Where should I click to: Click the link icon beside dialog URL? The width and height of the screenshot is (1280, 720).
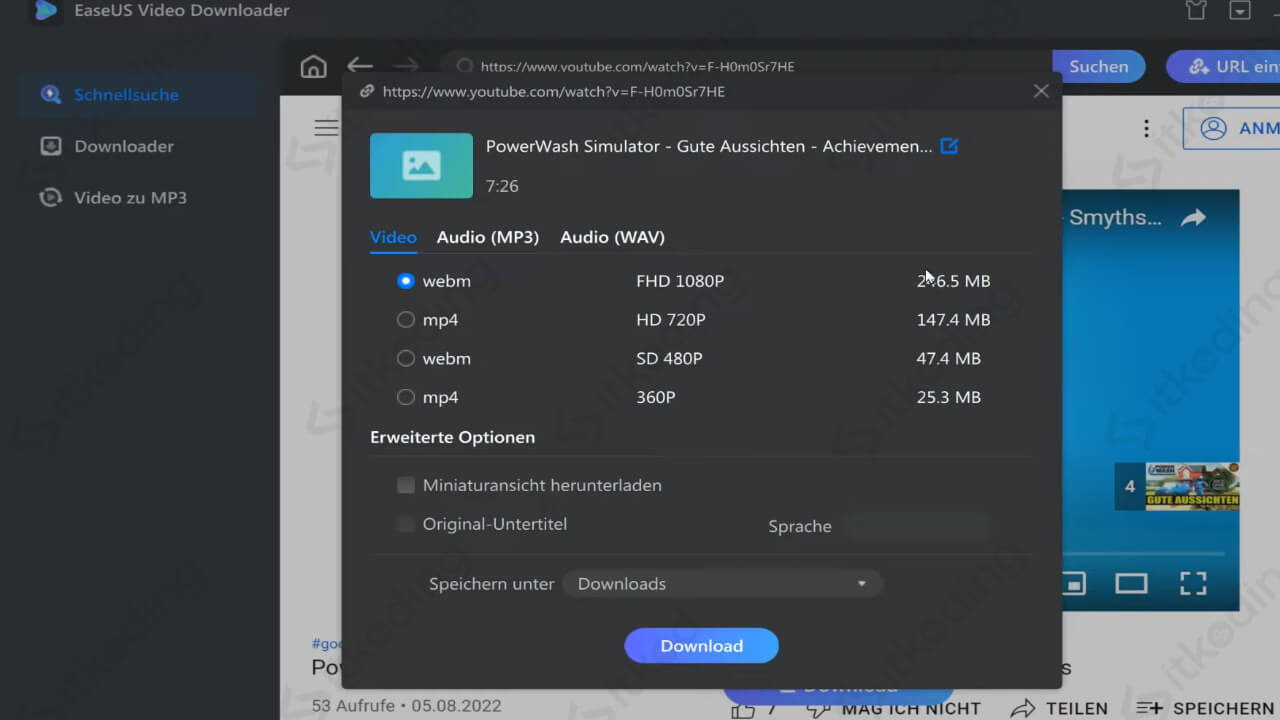coord(367,91)
